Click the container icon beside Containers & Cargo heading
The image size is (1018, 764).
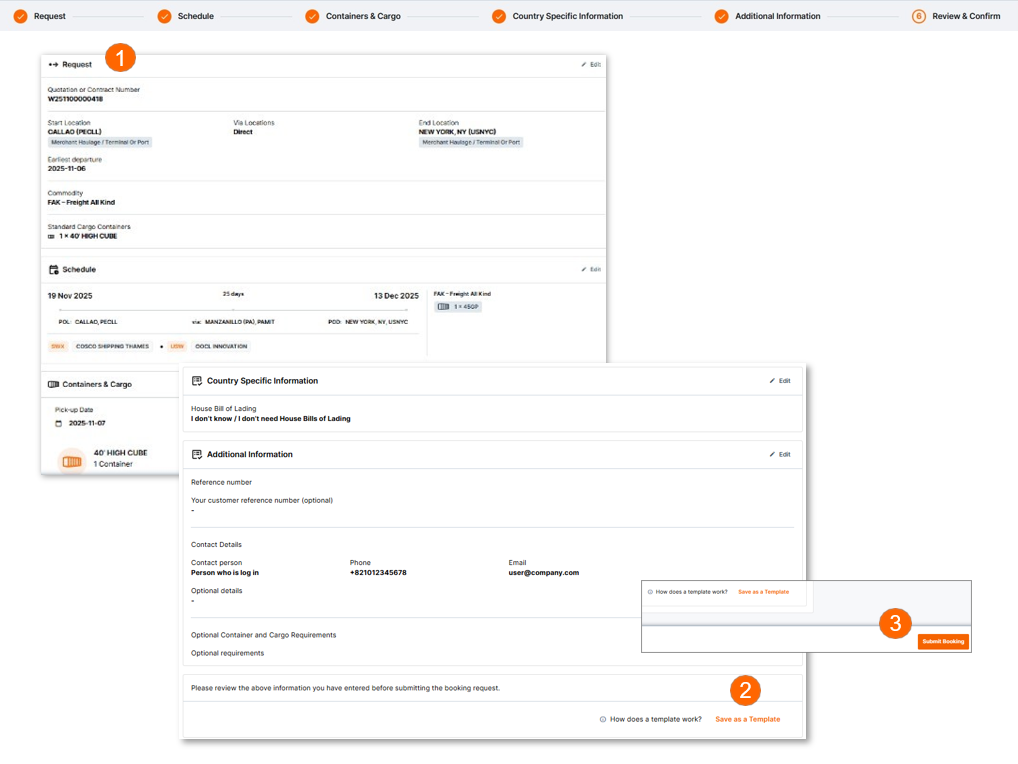click(54, 384)
